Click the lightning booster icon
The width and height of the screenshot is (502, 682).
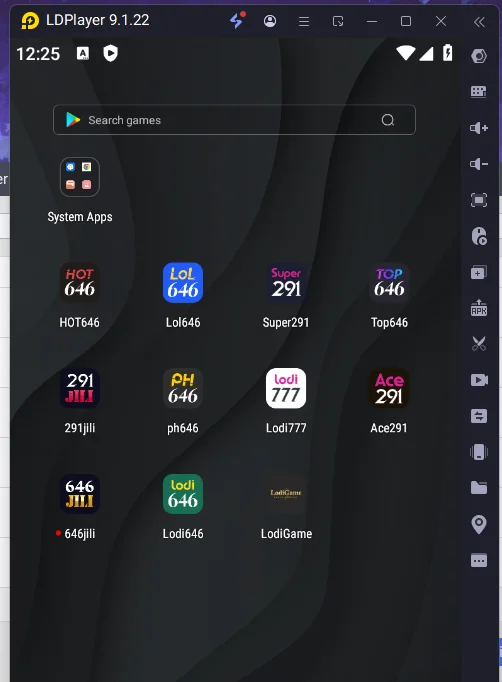click(238, 20)
